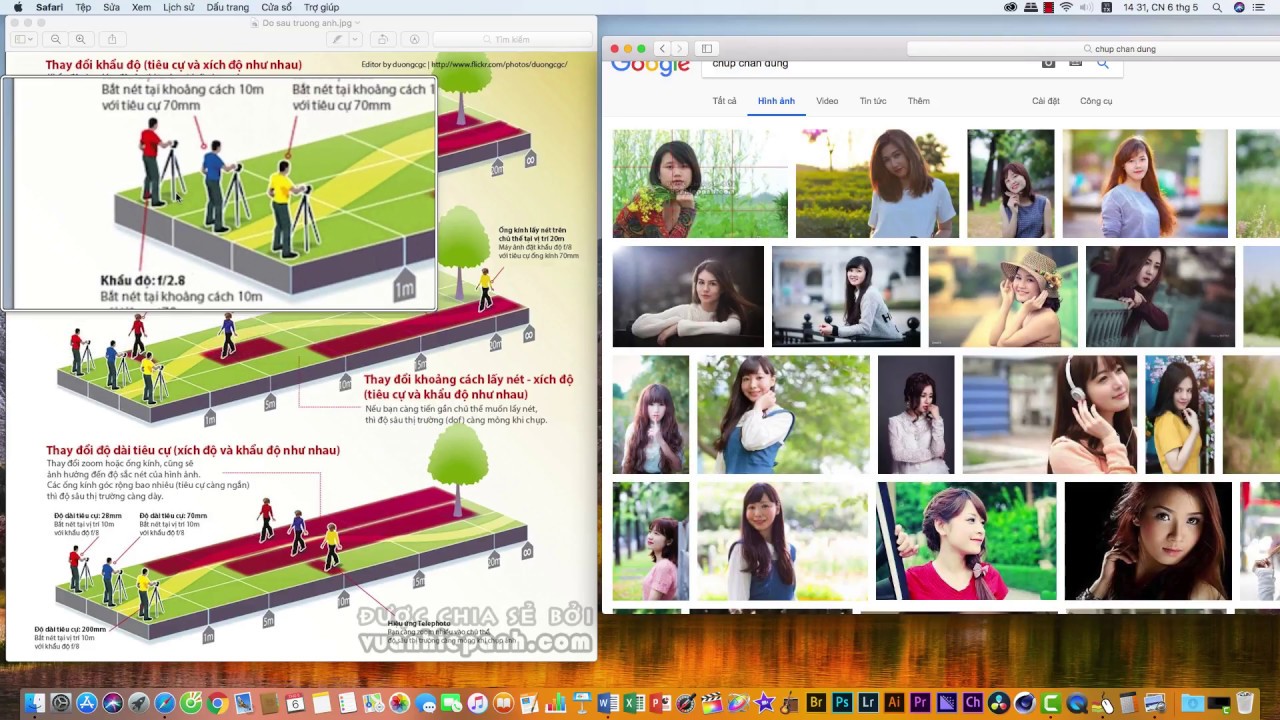Search by image using Google camera icon

point(1048,63)
